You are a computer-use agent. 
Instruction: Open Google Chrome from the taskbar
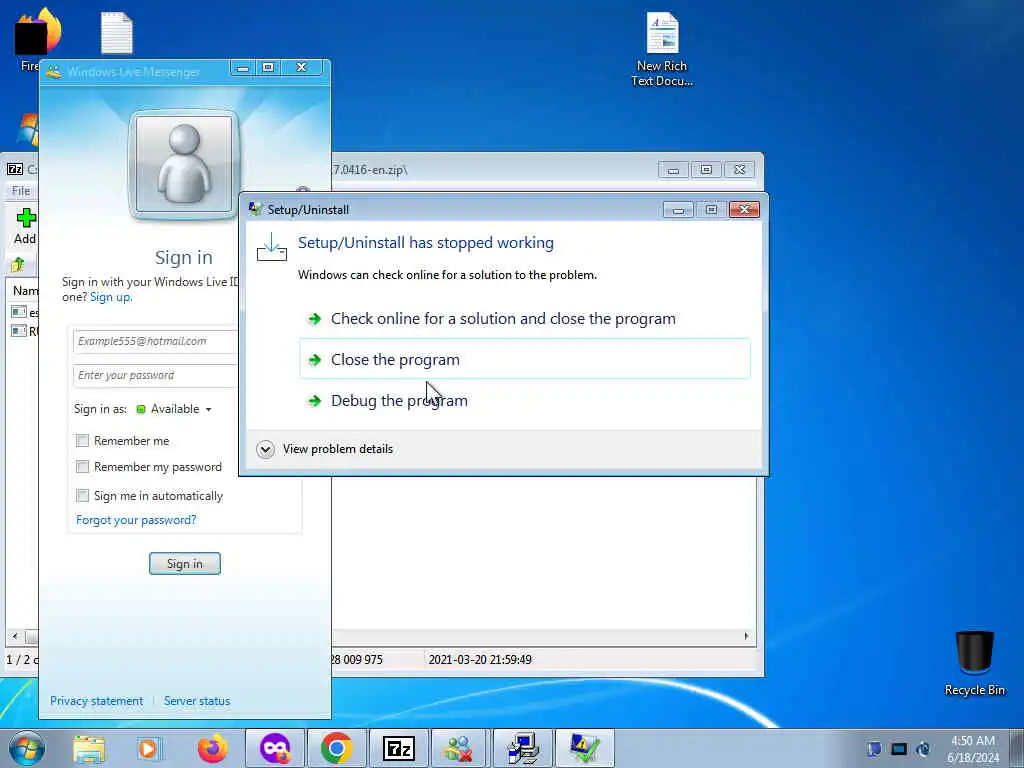click(336, 748)
